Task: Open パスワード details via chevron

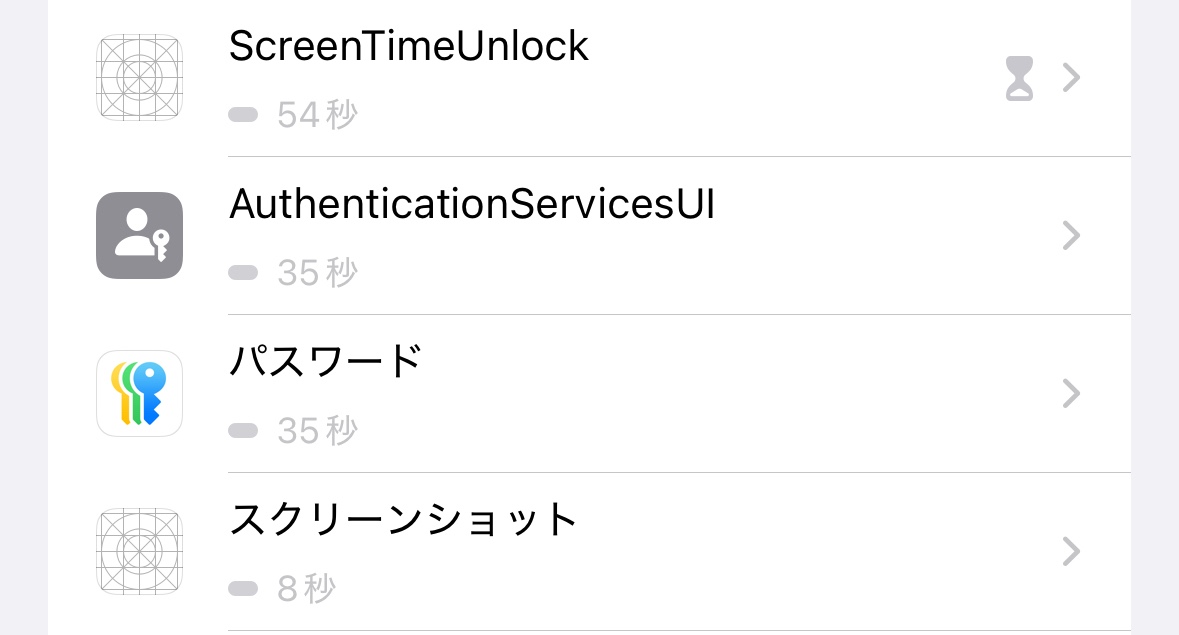Action: (x=1071, y=393)
